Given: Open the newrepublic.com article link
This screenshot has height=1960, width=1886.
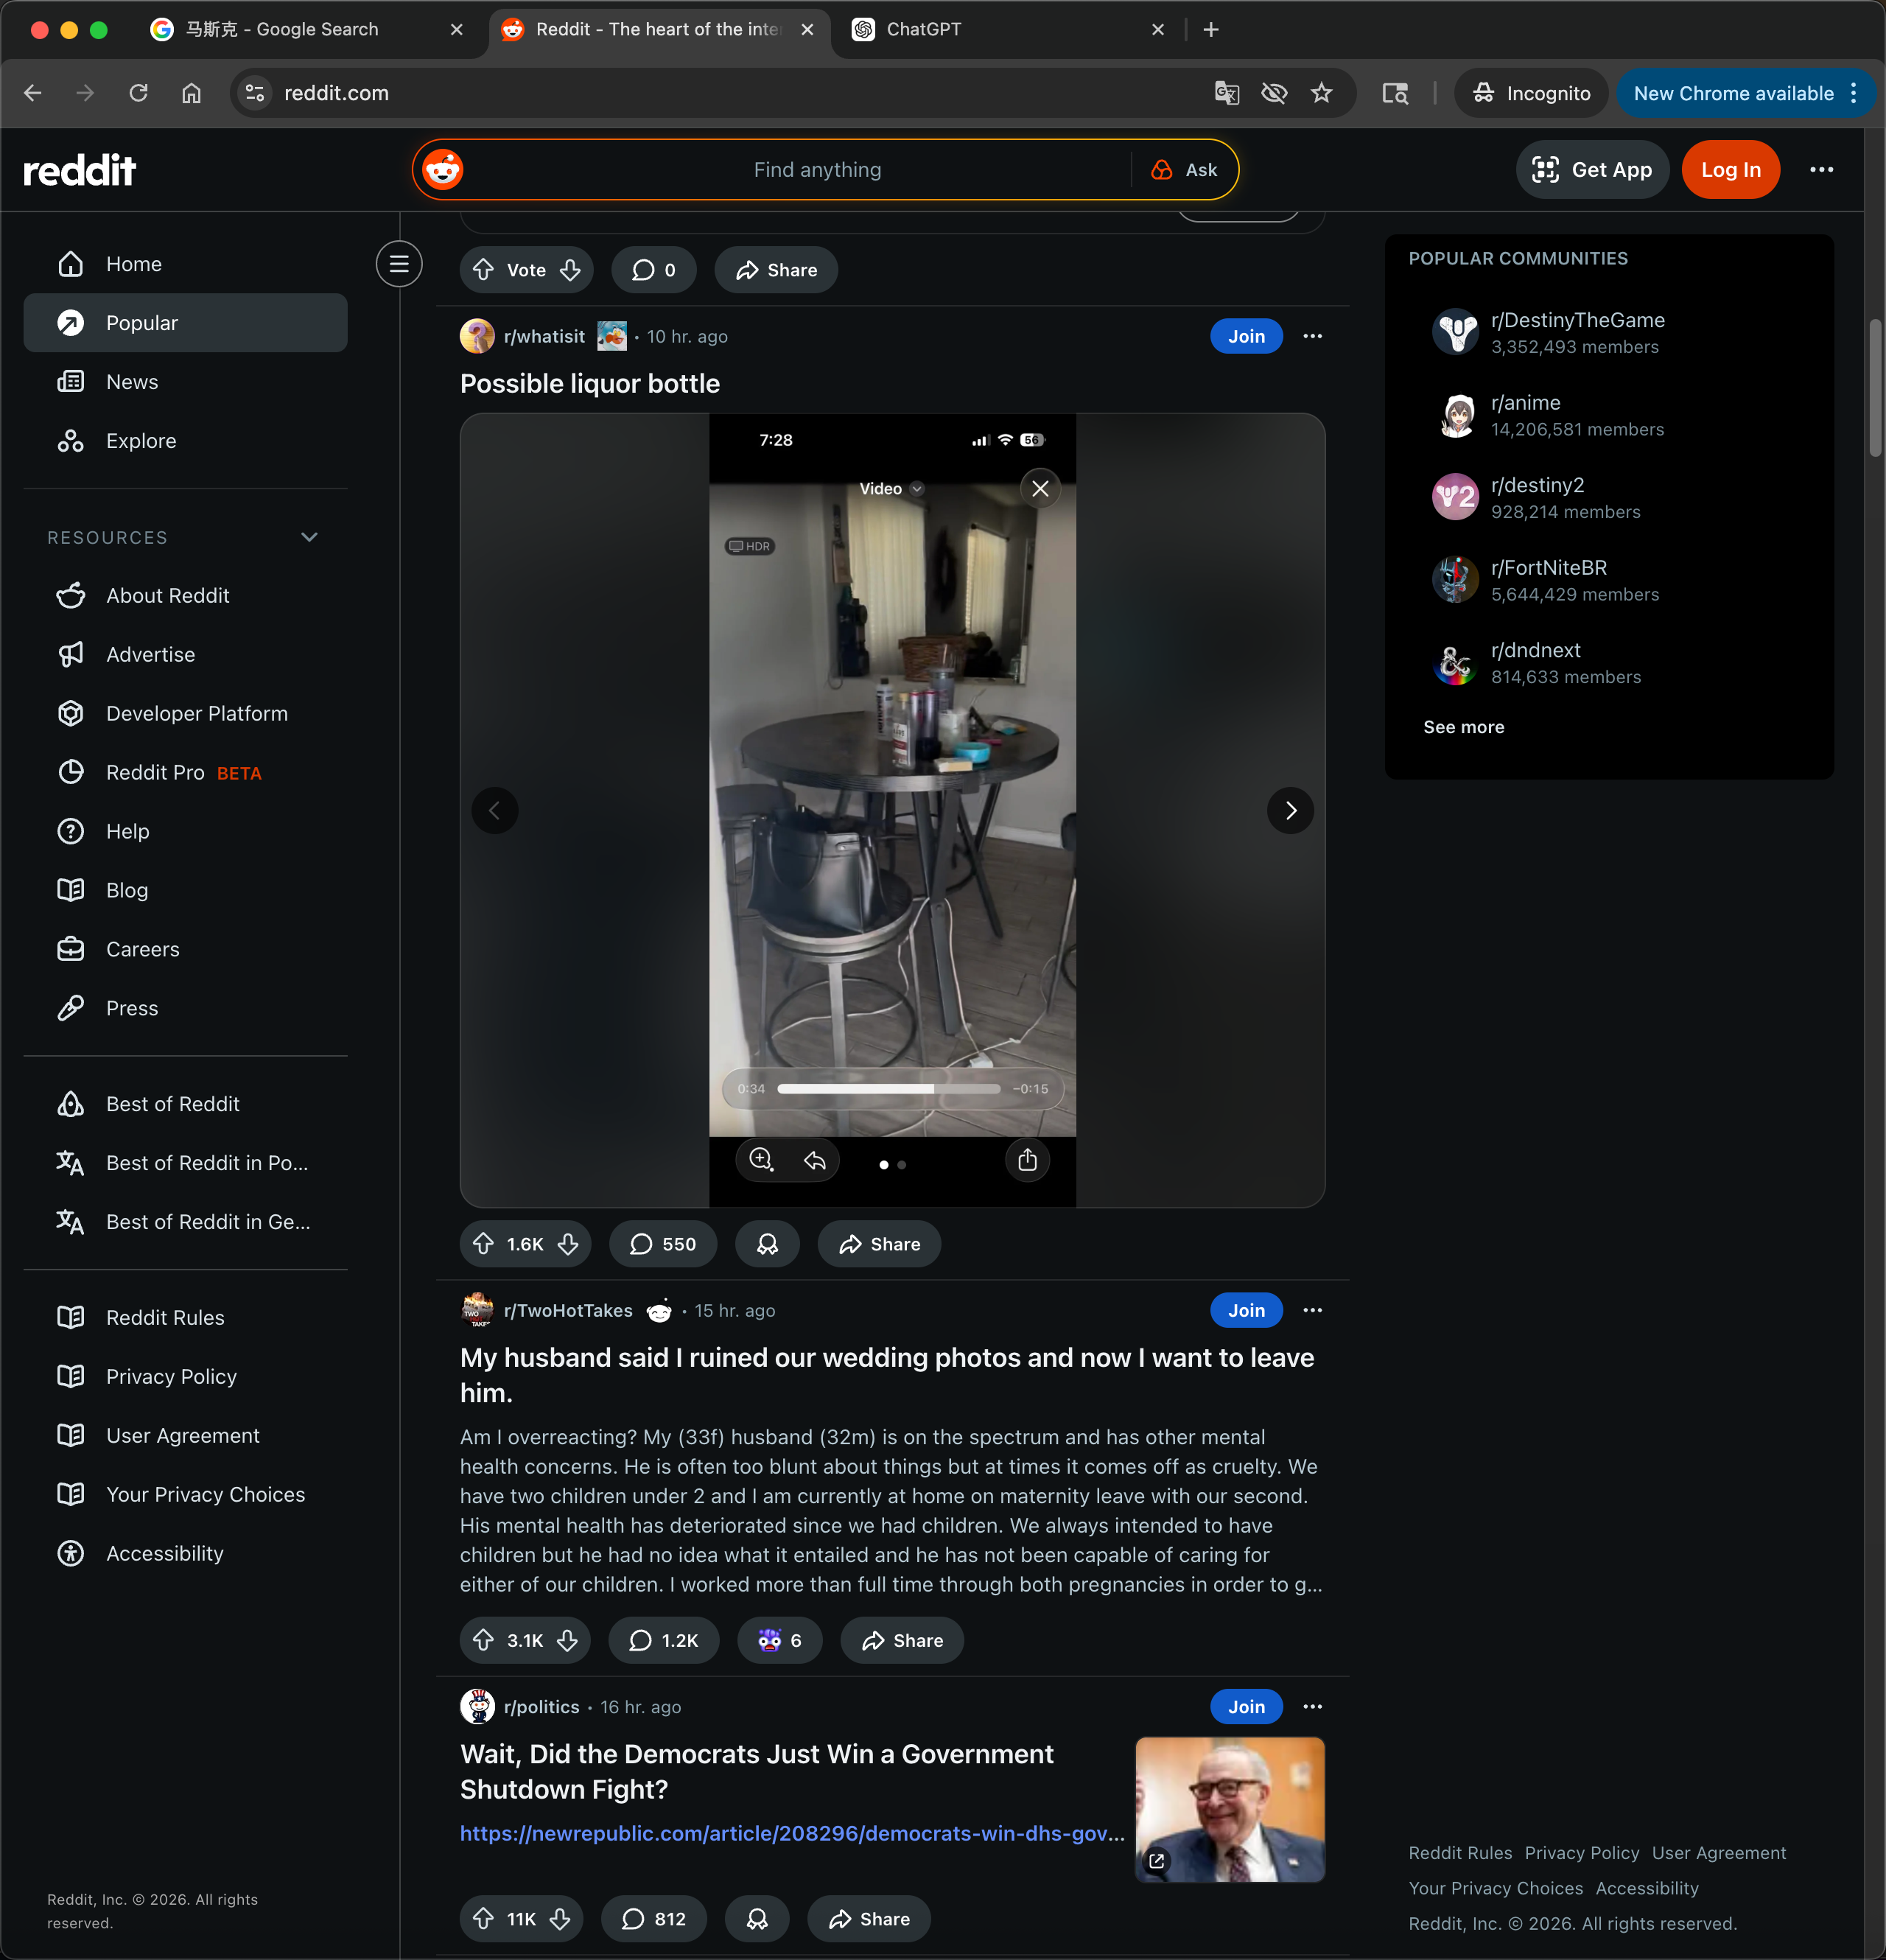Looking at the screenshot, I should tap(791, 1832).
